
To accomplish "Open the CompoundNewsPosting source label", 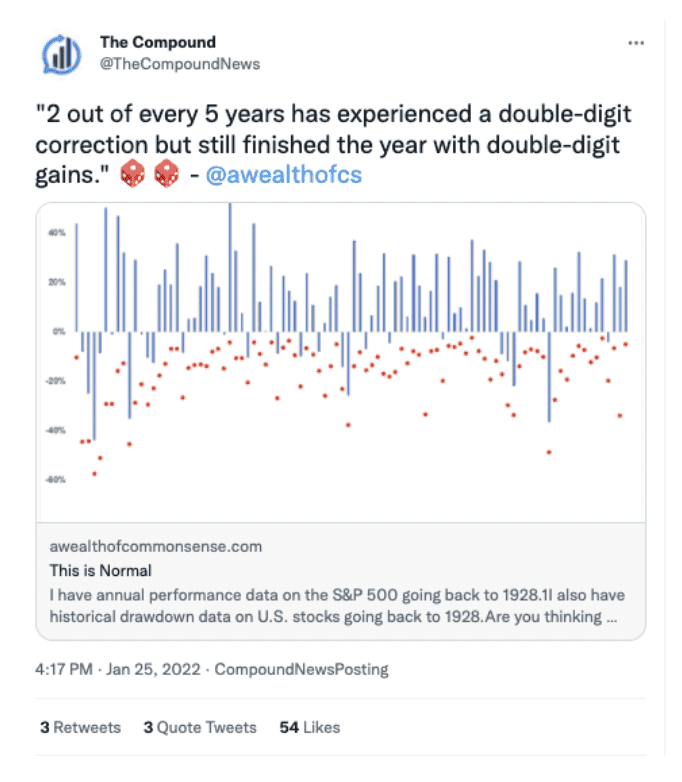I will tap(301, 669).
